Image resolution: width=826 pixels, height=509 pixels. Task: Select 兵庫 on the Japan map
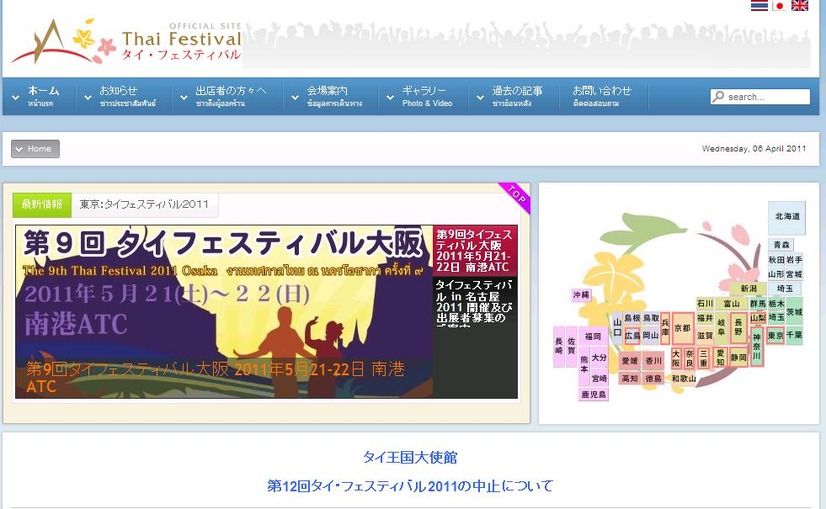[665, 328]
